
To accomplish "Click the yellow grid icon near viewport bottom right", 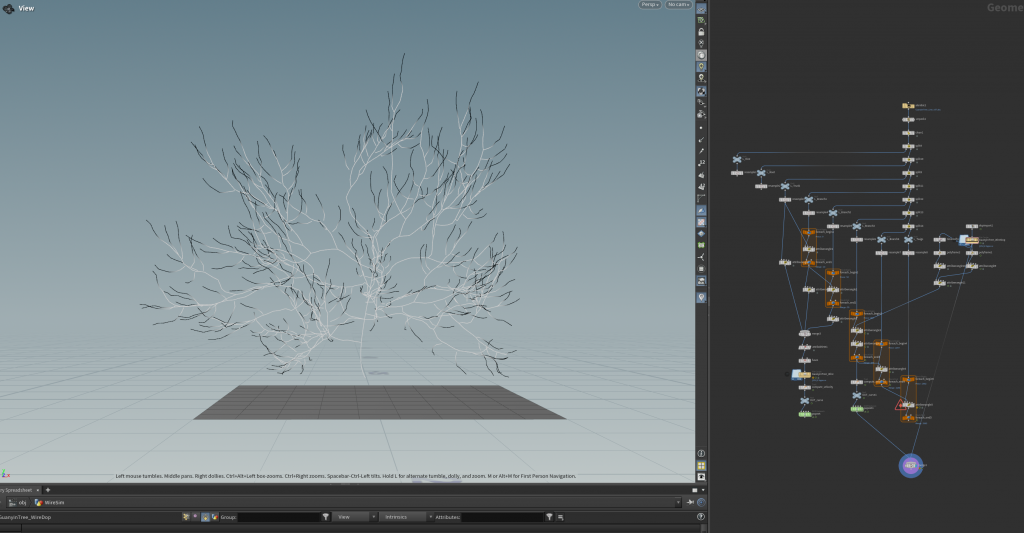I will click(x=701, y=465).
